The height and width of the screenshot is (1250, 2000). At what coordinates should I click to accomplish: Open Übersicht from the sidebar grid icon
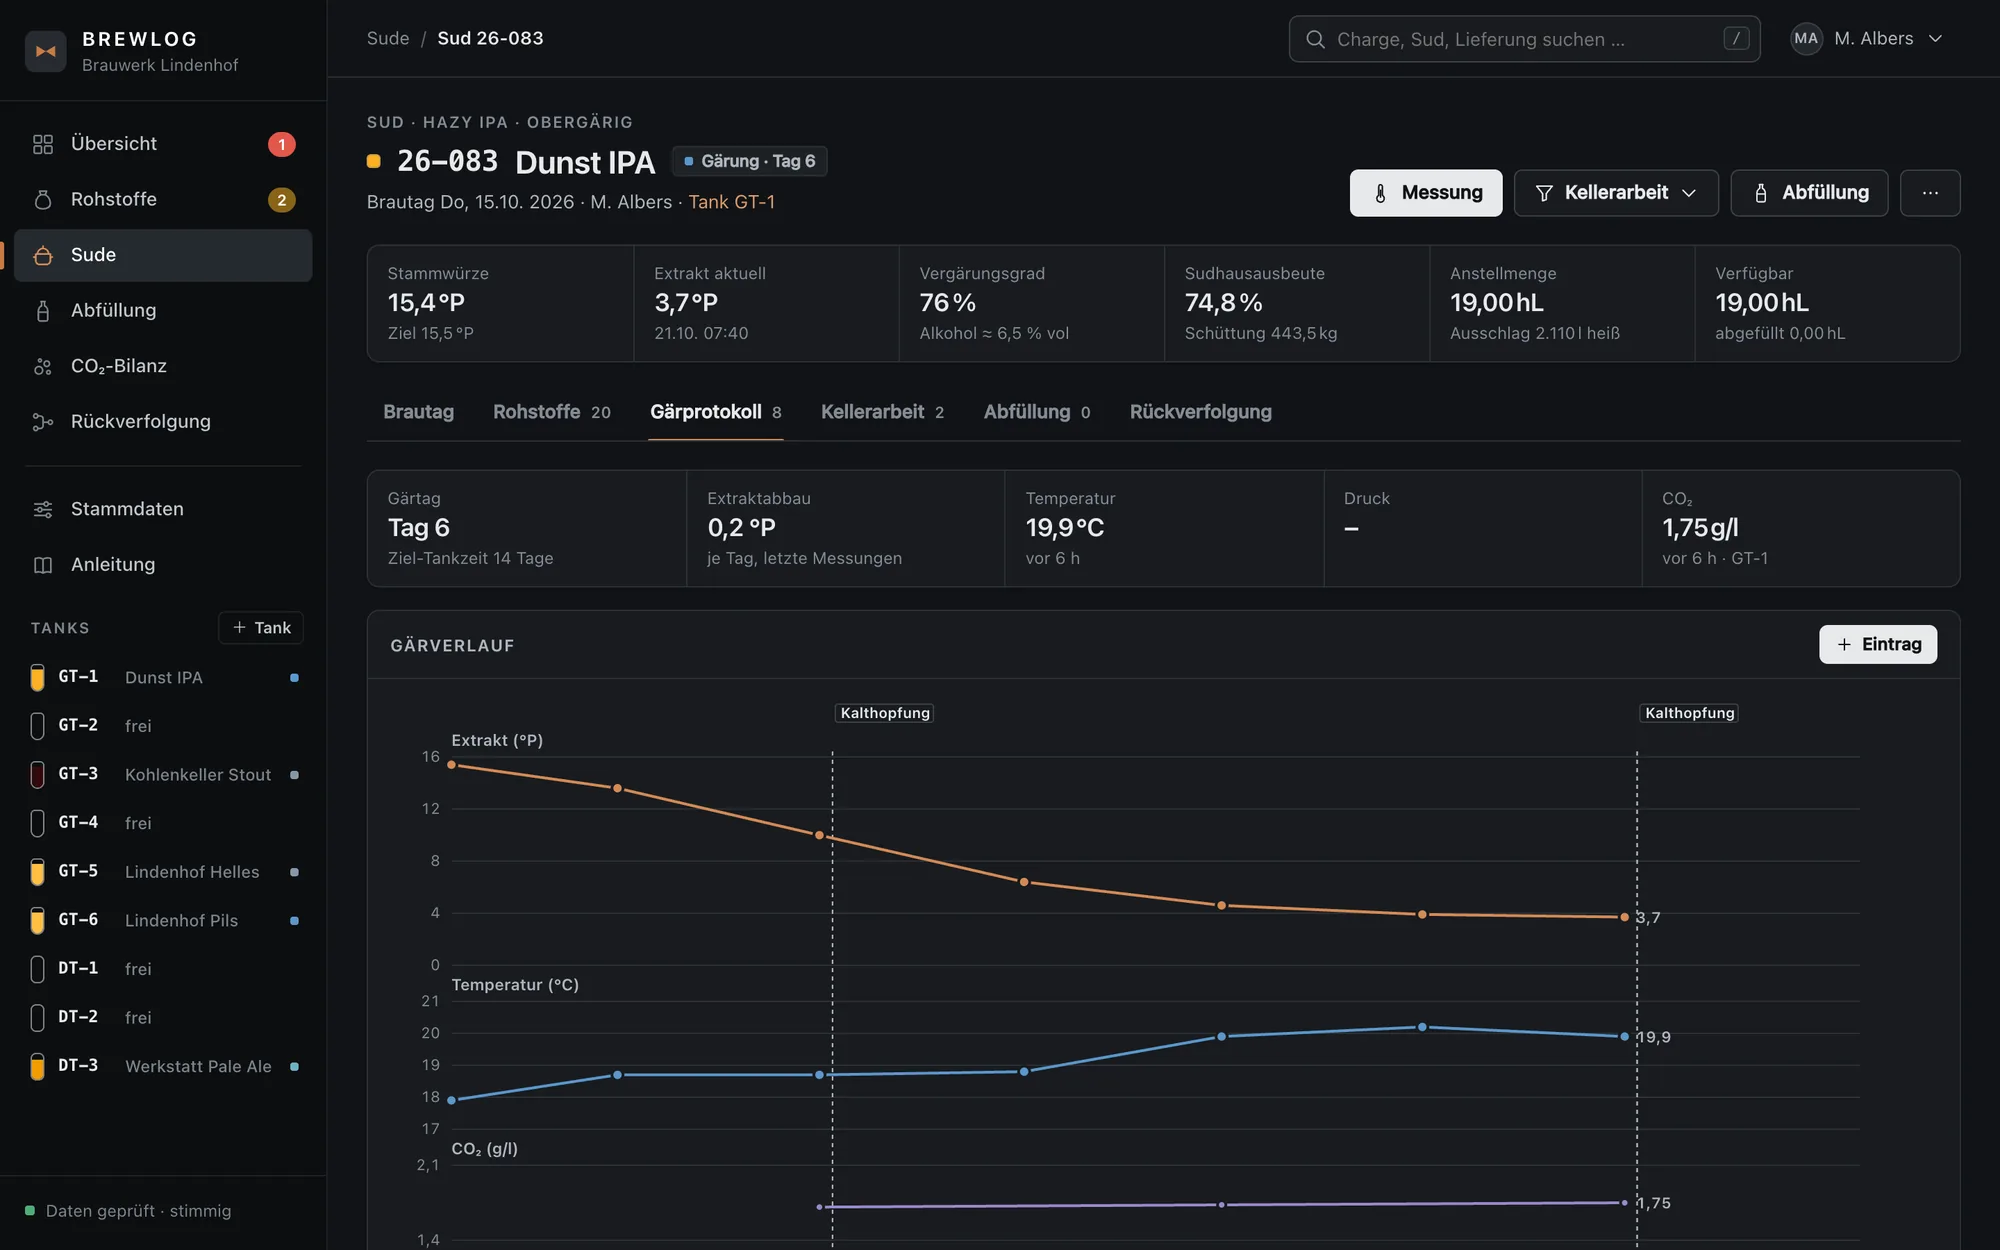pos(43,144)
